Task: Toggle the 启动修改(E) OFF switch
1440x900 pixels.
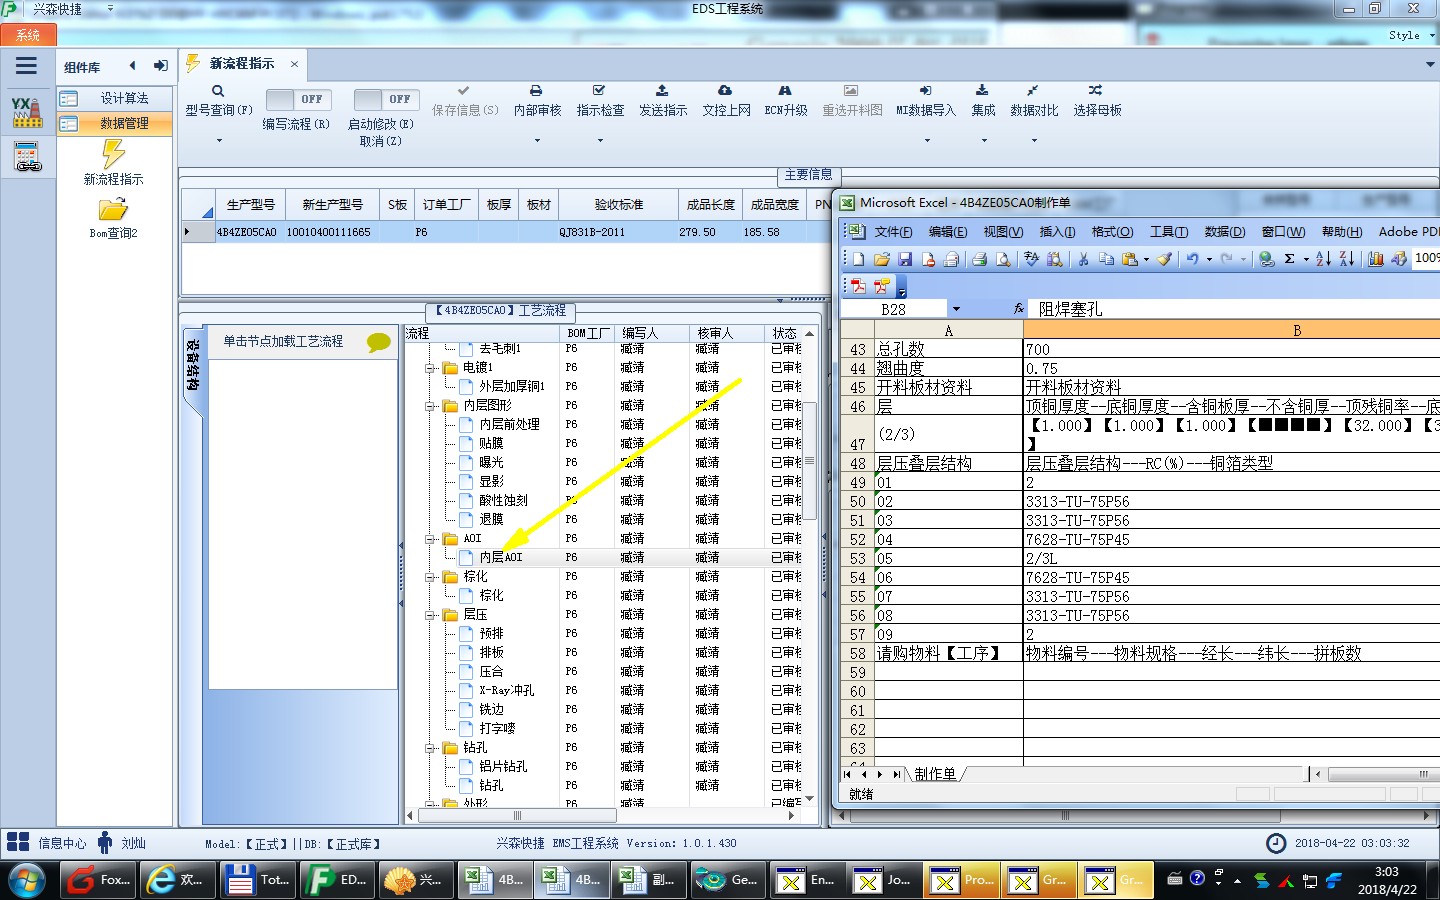Action: point(387,99)
